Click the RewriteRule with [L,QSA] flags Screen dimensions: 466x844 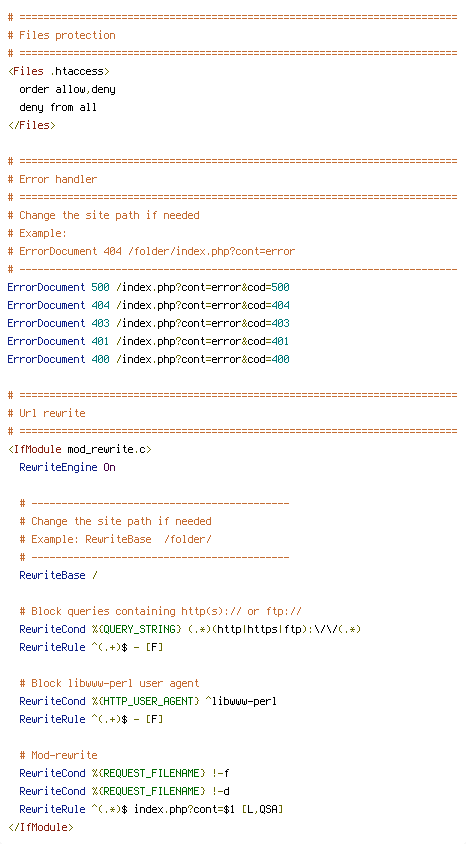(x=151, y=809)
